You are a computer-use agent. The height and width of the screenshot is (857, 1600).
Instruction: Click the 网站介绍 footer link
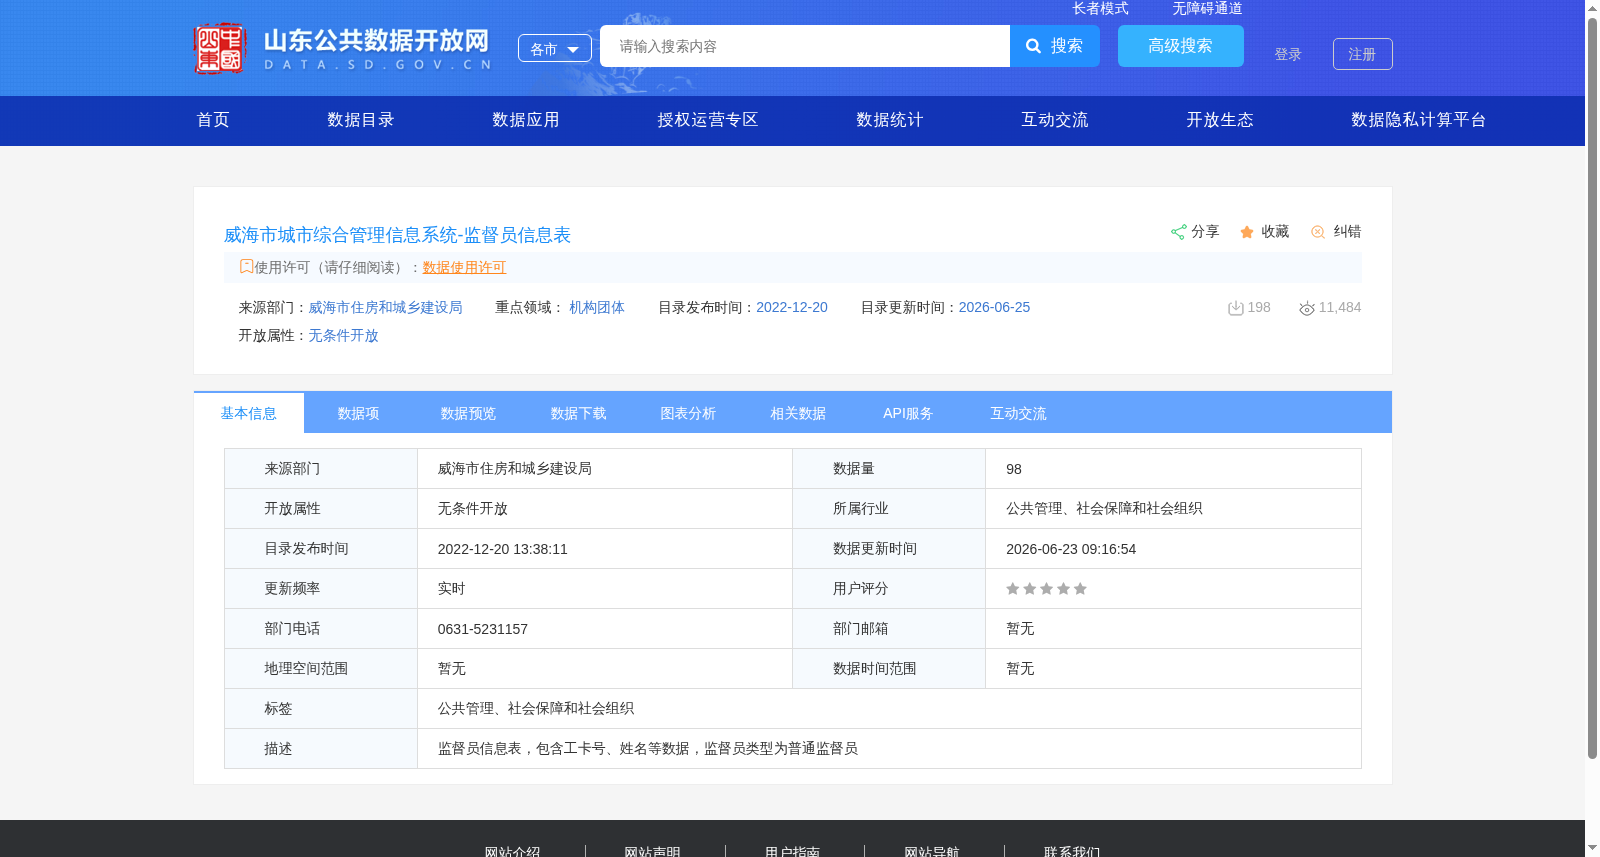coord(513,851)
